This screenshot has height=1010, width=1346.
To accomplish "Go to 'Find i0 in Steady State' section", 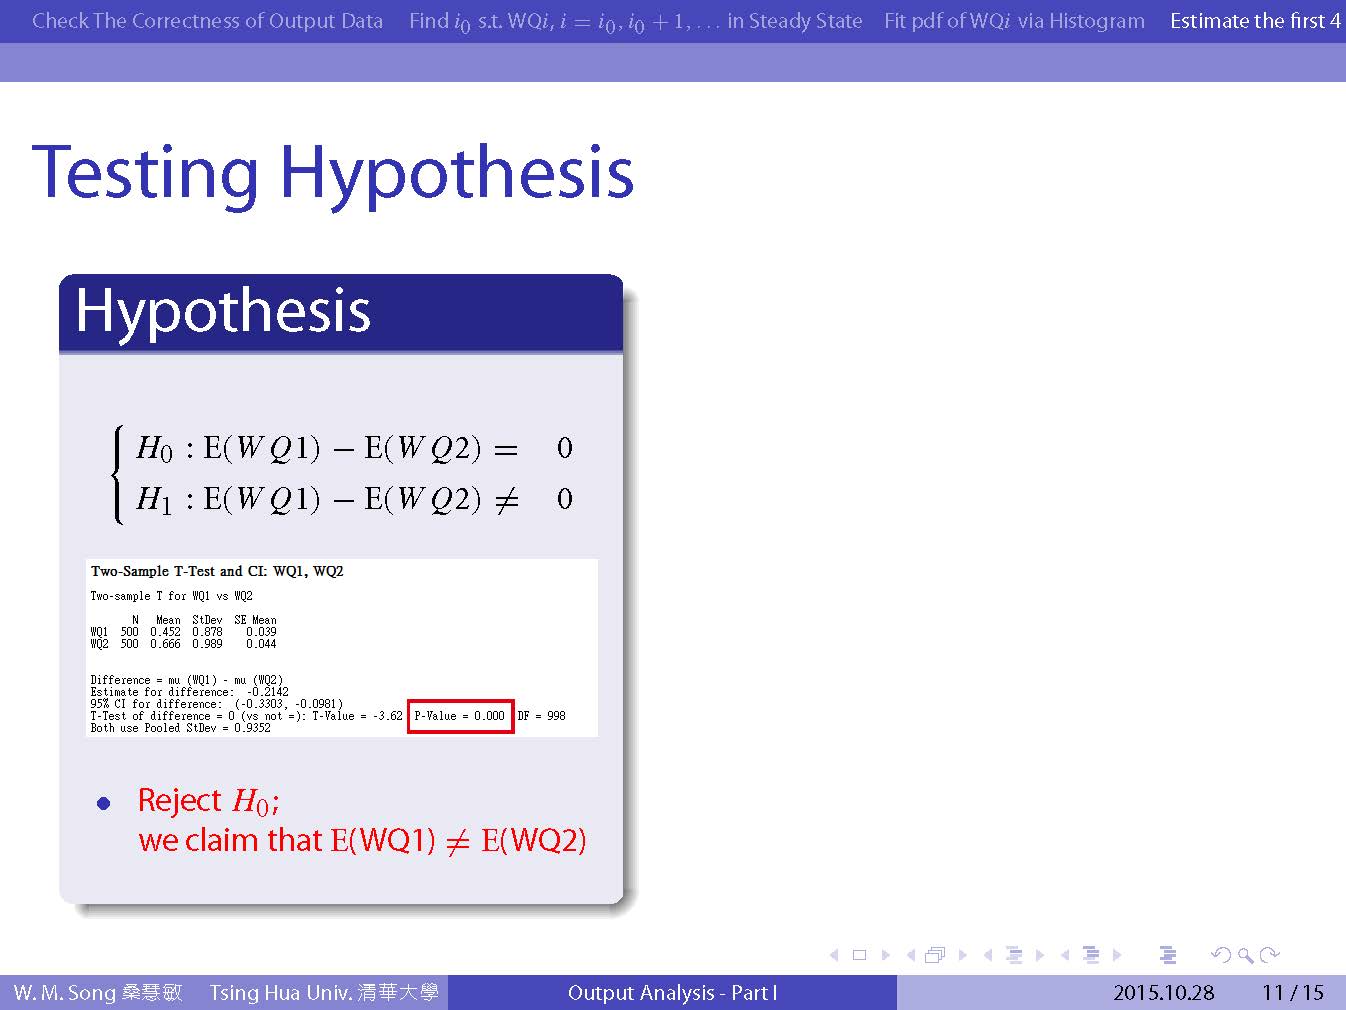I will point(635,21).
